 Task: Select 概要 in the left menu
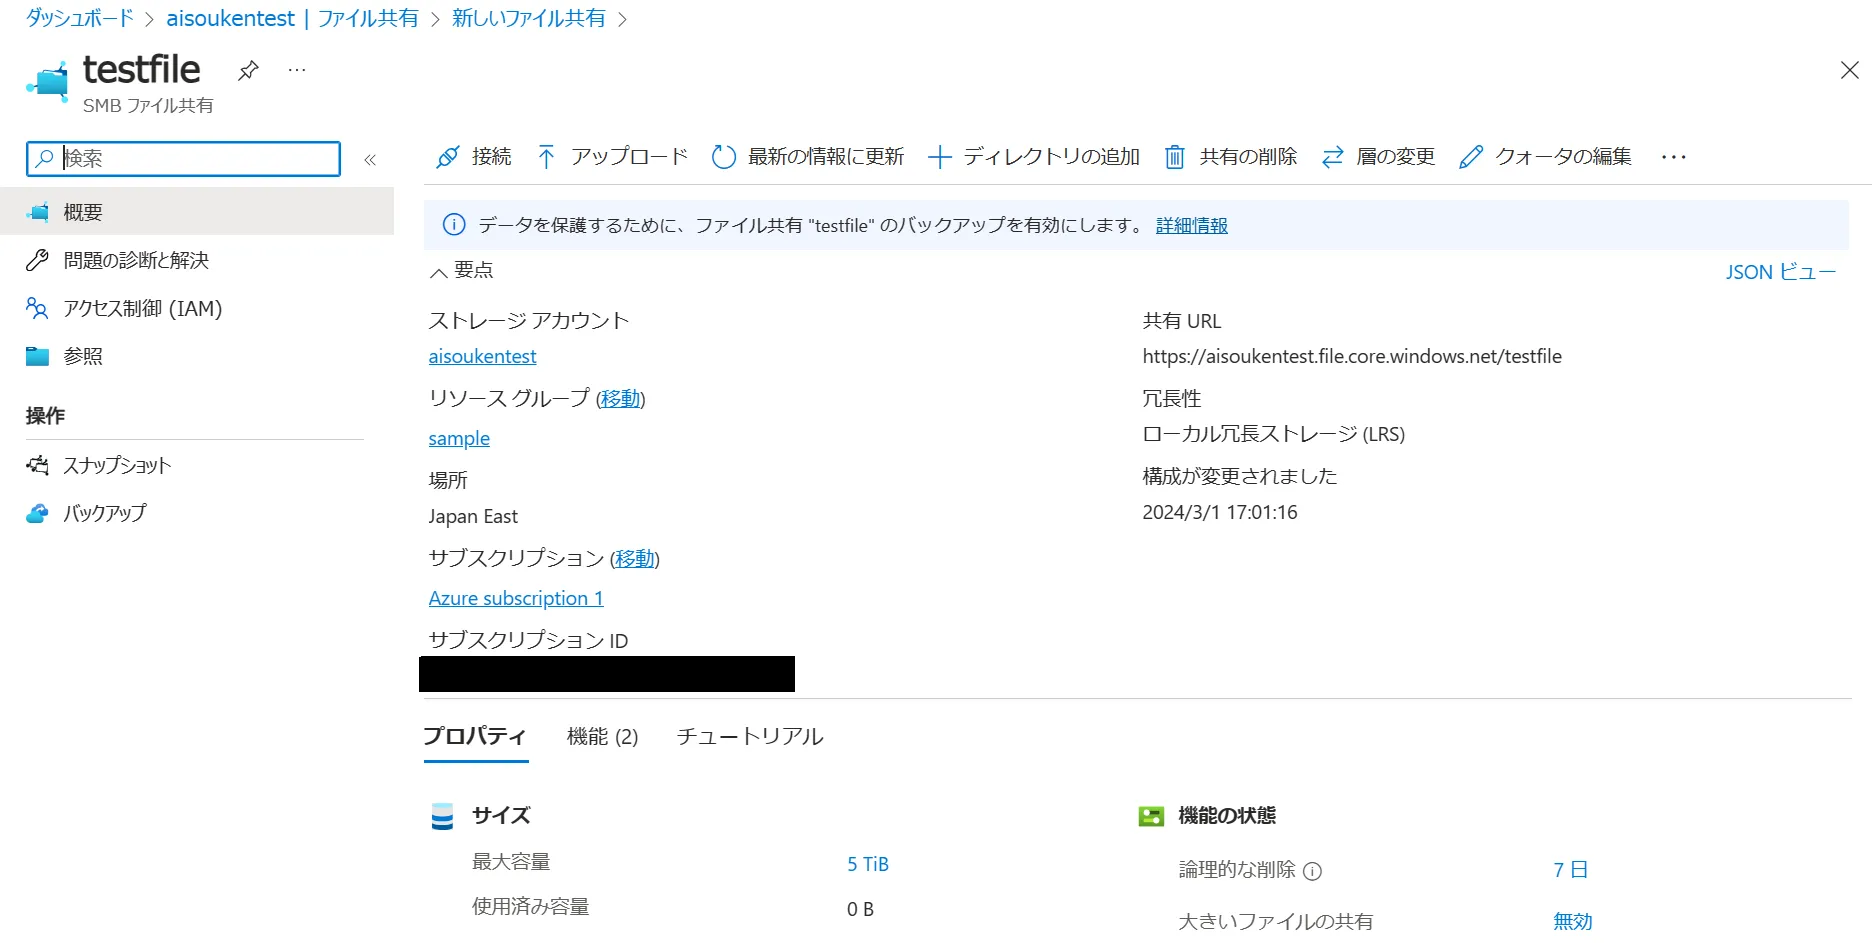197,212
